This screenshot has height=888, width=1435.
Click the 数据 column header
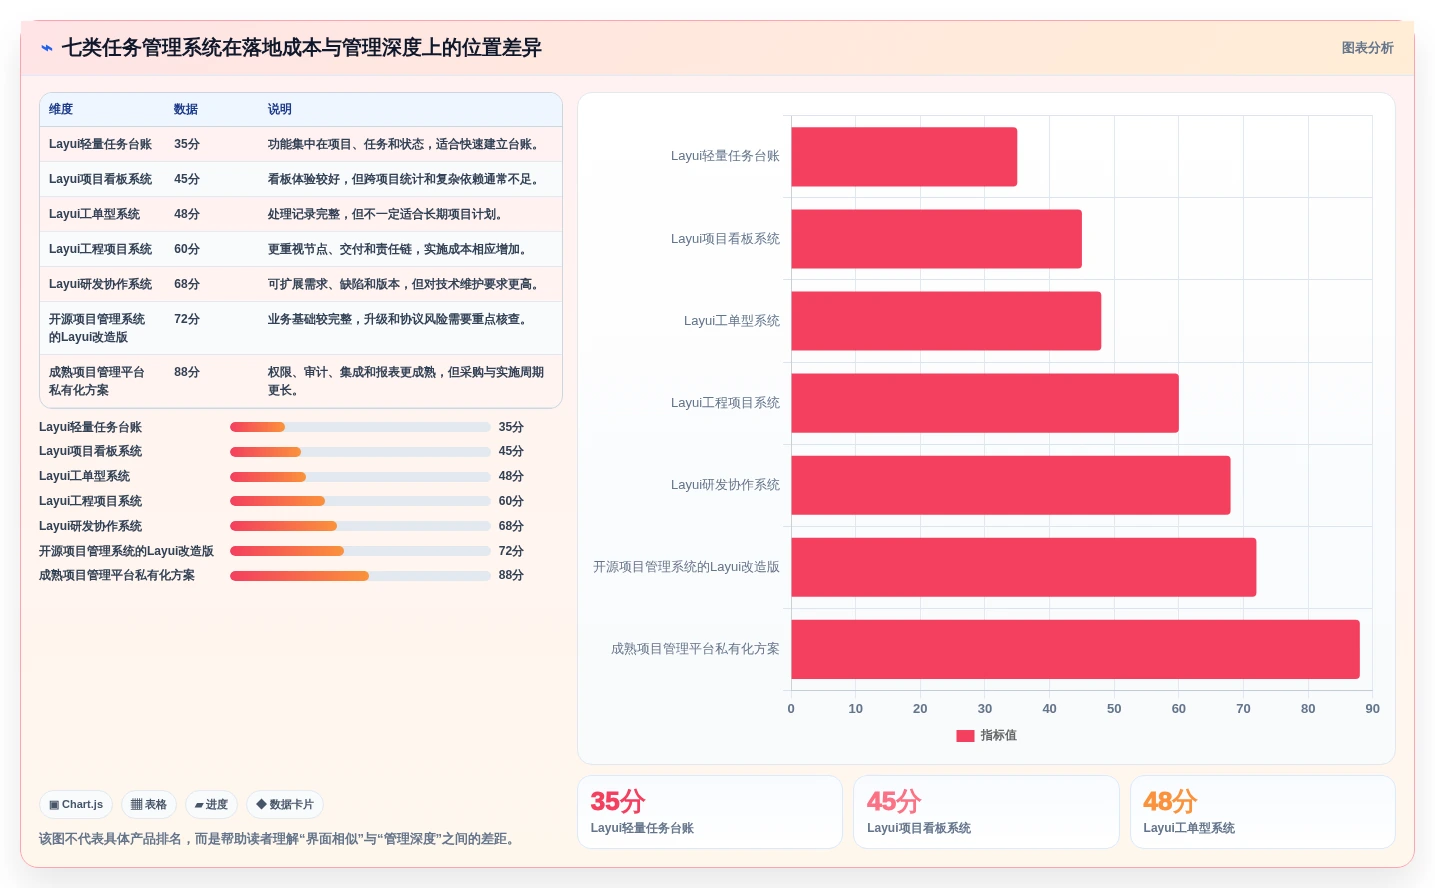[186, 109]
